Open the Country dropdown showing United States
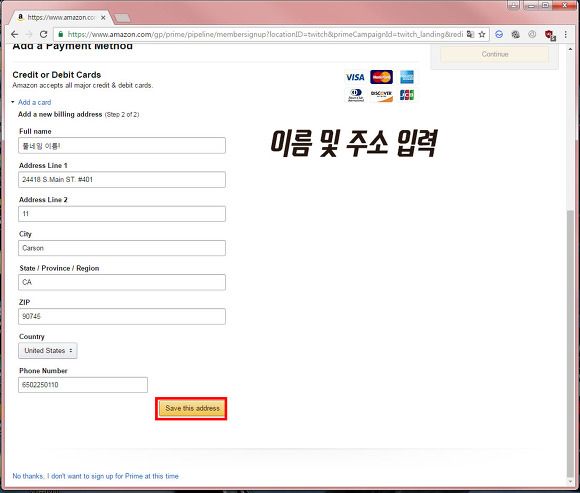Screen dimensions: 580x493 [x=48, y=351]
